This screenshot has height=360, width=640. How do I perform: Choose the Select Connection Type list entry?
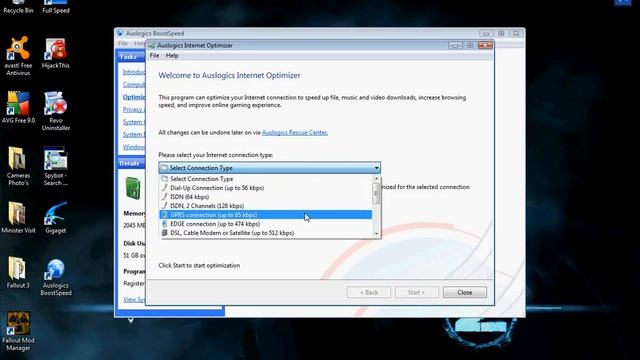(265, 179)
